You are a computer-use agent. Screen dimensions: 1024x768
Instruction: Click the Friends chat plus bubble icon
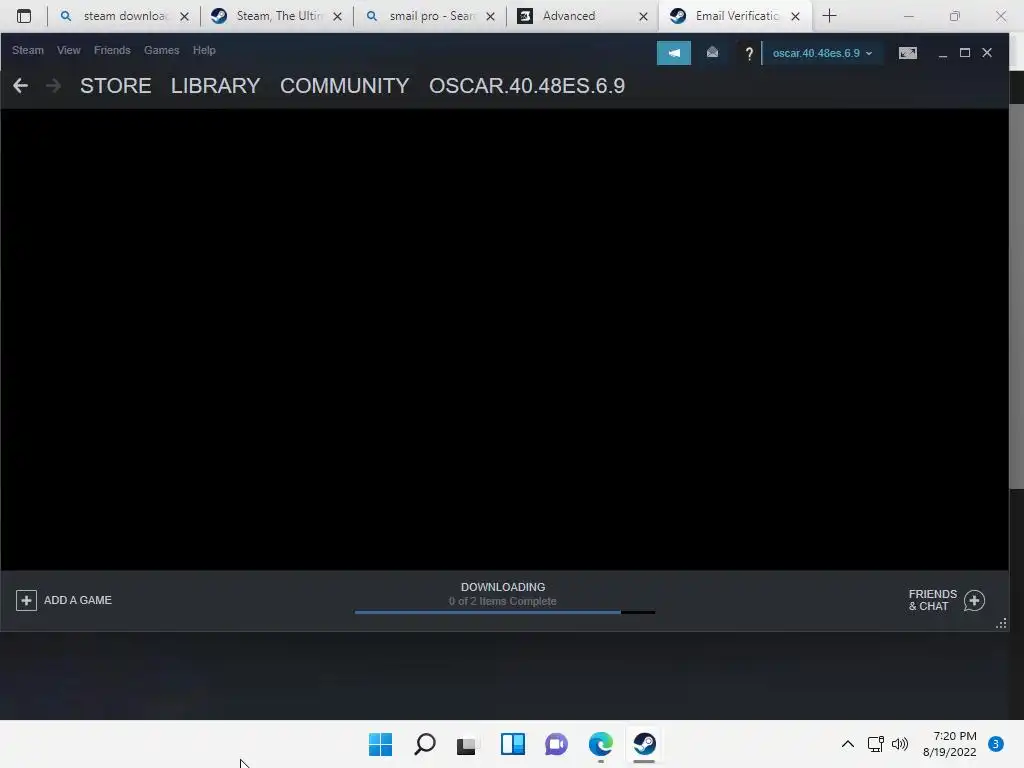point(974,601)
